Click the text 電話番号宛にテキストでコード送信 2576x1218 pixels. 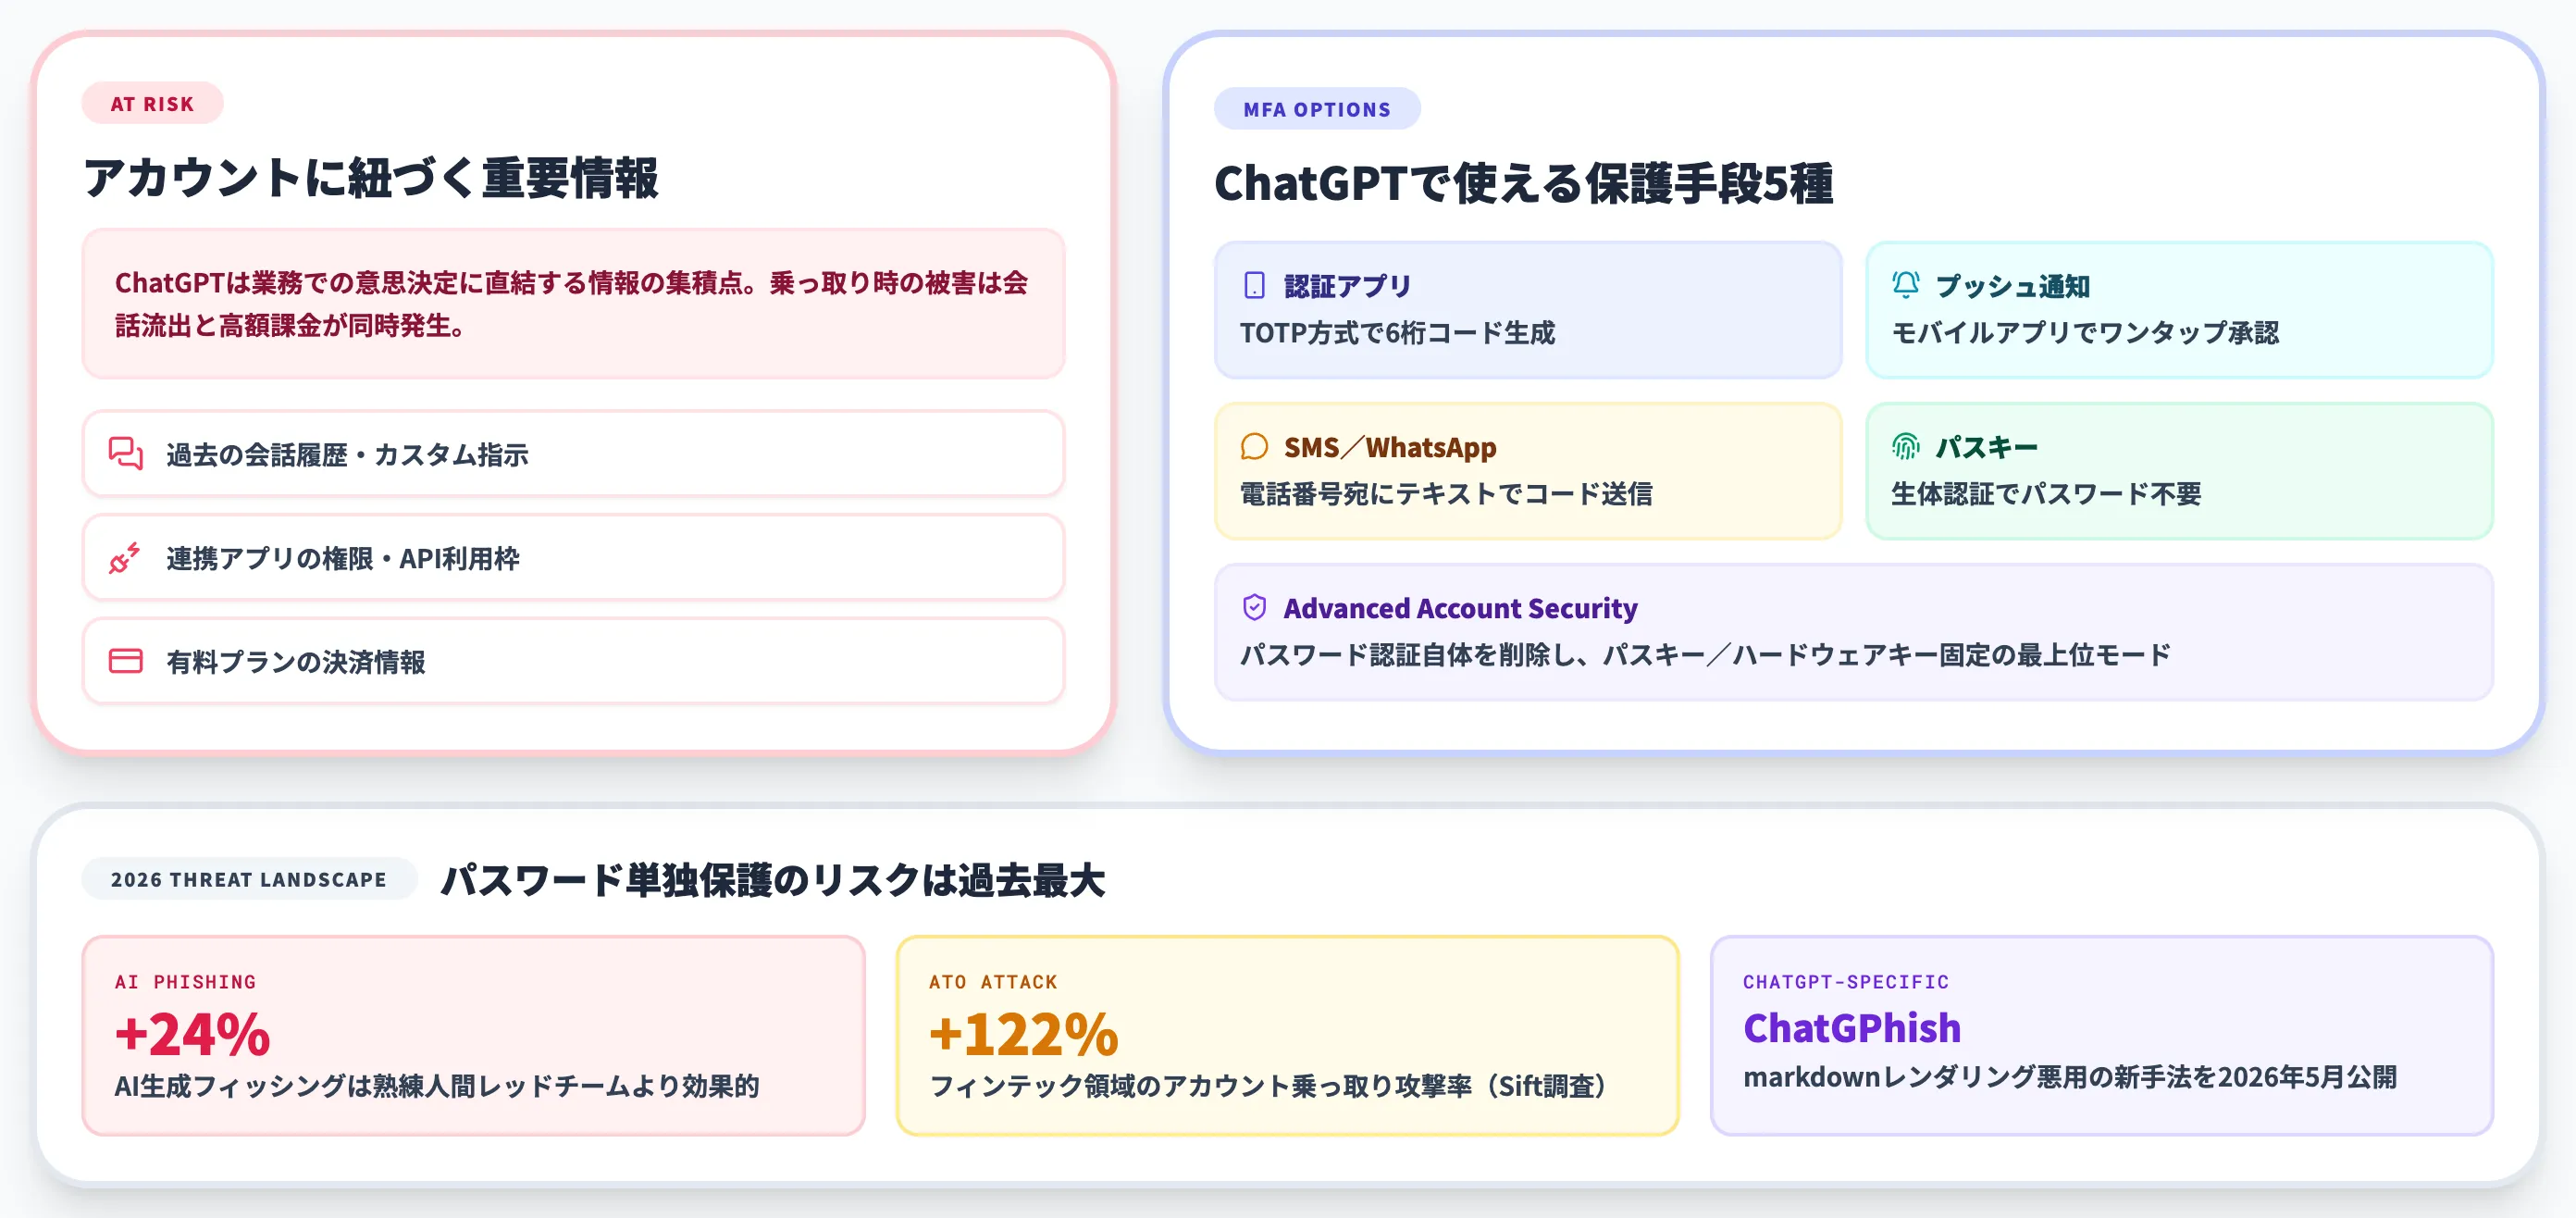[x=1446, y=494]
